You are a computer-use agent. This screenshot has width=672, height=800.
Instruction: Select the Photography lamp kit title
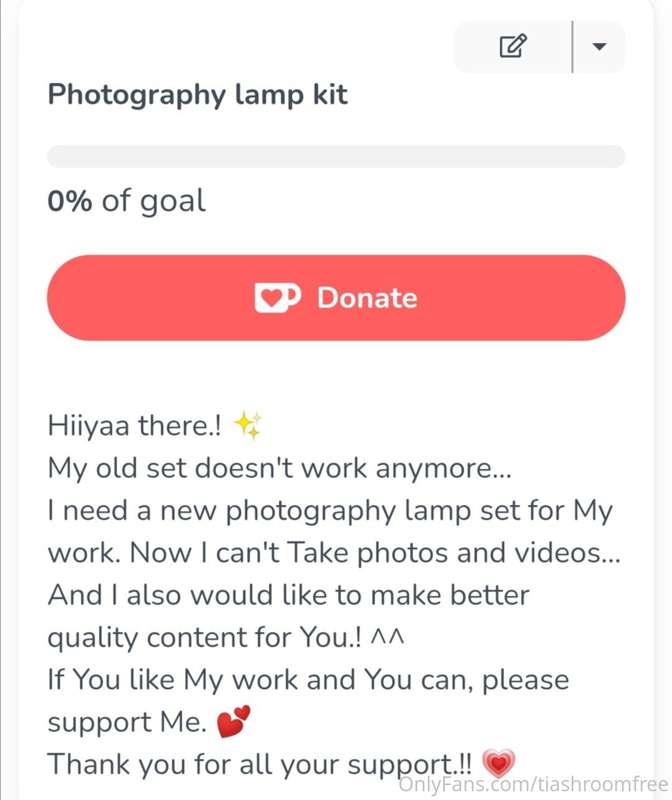coord(197,95)
